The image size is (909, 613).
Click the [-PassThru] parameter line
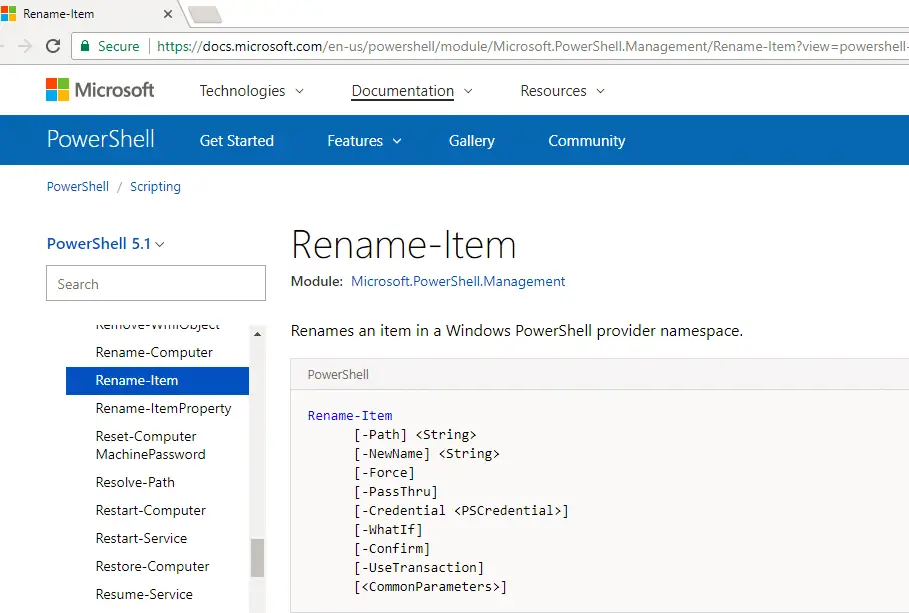point(396,492)
